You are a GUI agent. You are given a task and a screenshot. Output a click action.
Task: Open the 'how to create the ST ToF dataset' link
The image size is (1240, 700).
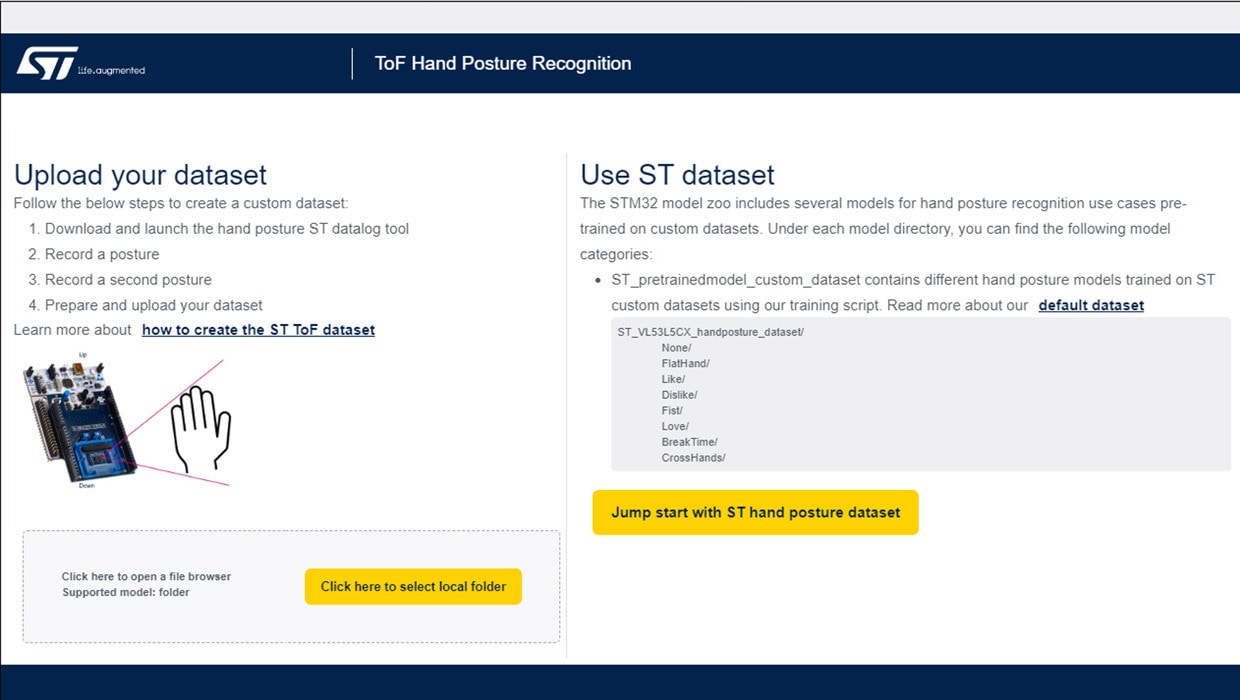click(x=258, y=330)
